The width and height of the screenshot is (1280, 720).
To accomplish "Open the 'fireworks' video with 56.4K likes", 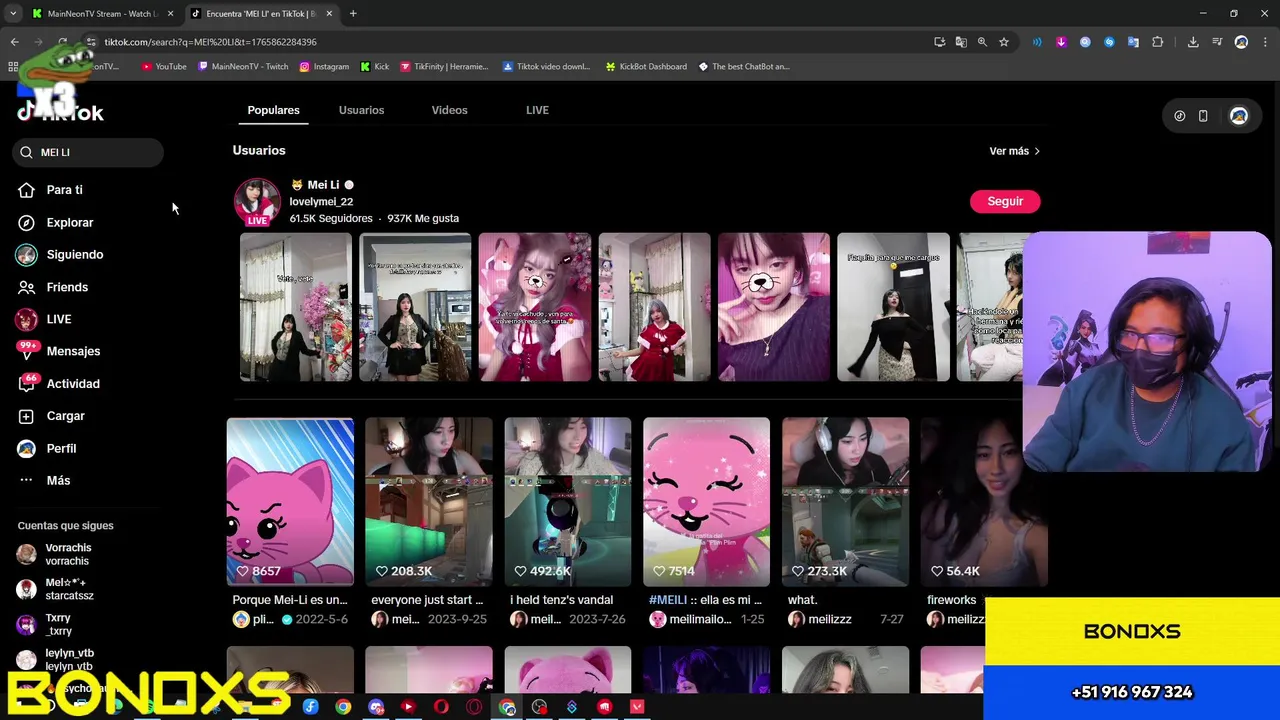I will [x=984, y=502].
